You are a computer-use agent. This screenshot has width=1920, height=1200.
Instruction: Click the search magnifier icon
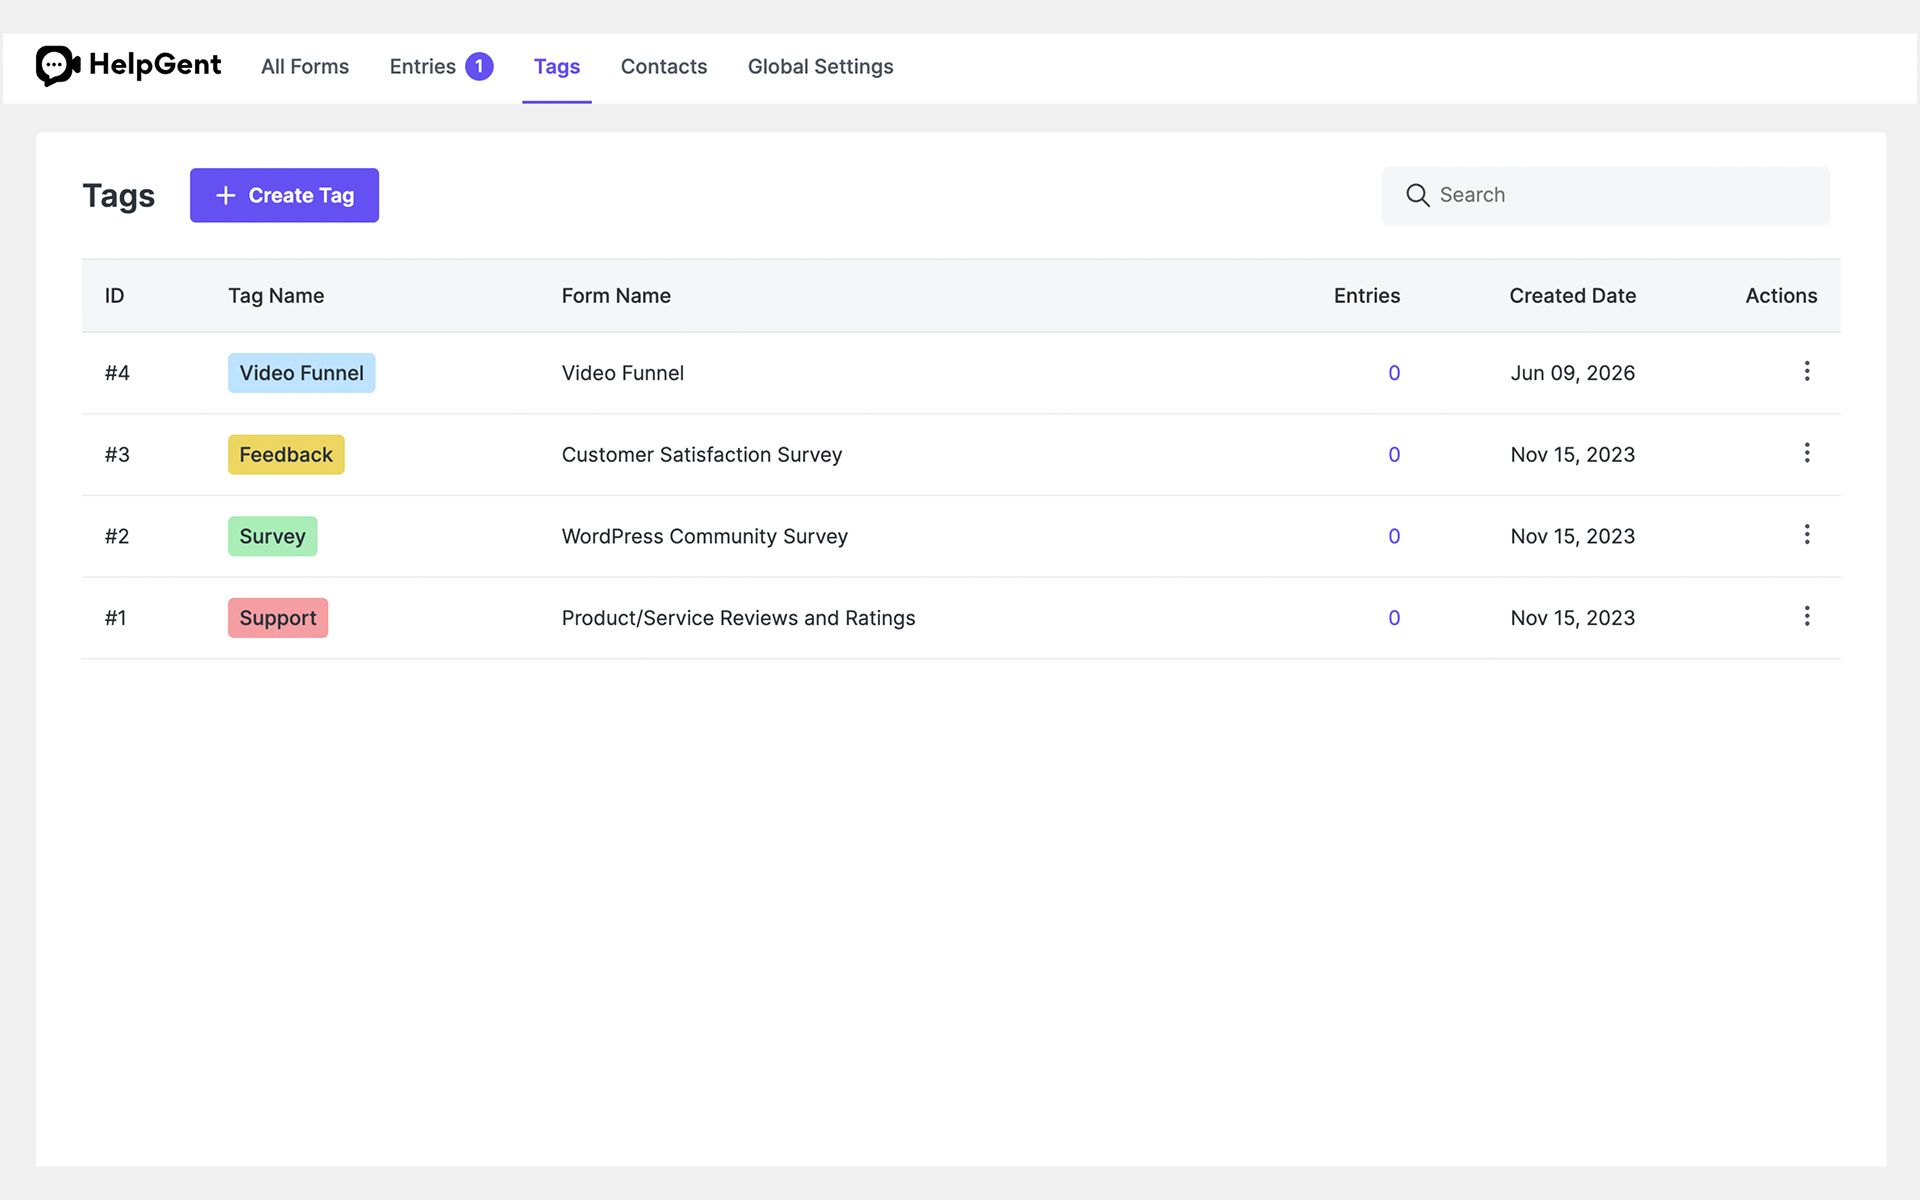point(1417,195)
